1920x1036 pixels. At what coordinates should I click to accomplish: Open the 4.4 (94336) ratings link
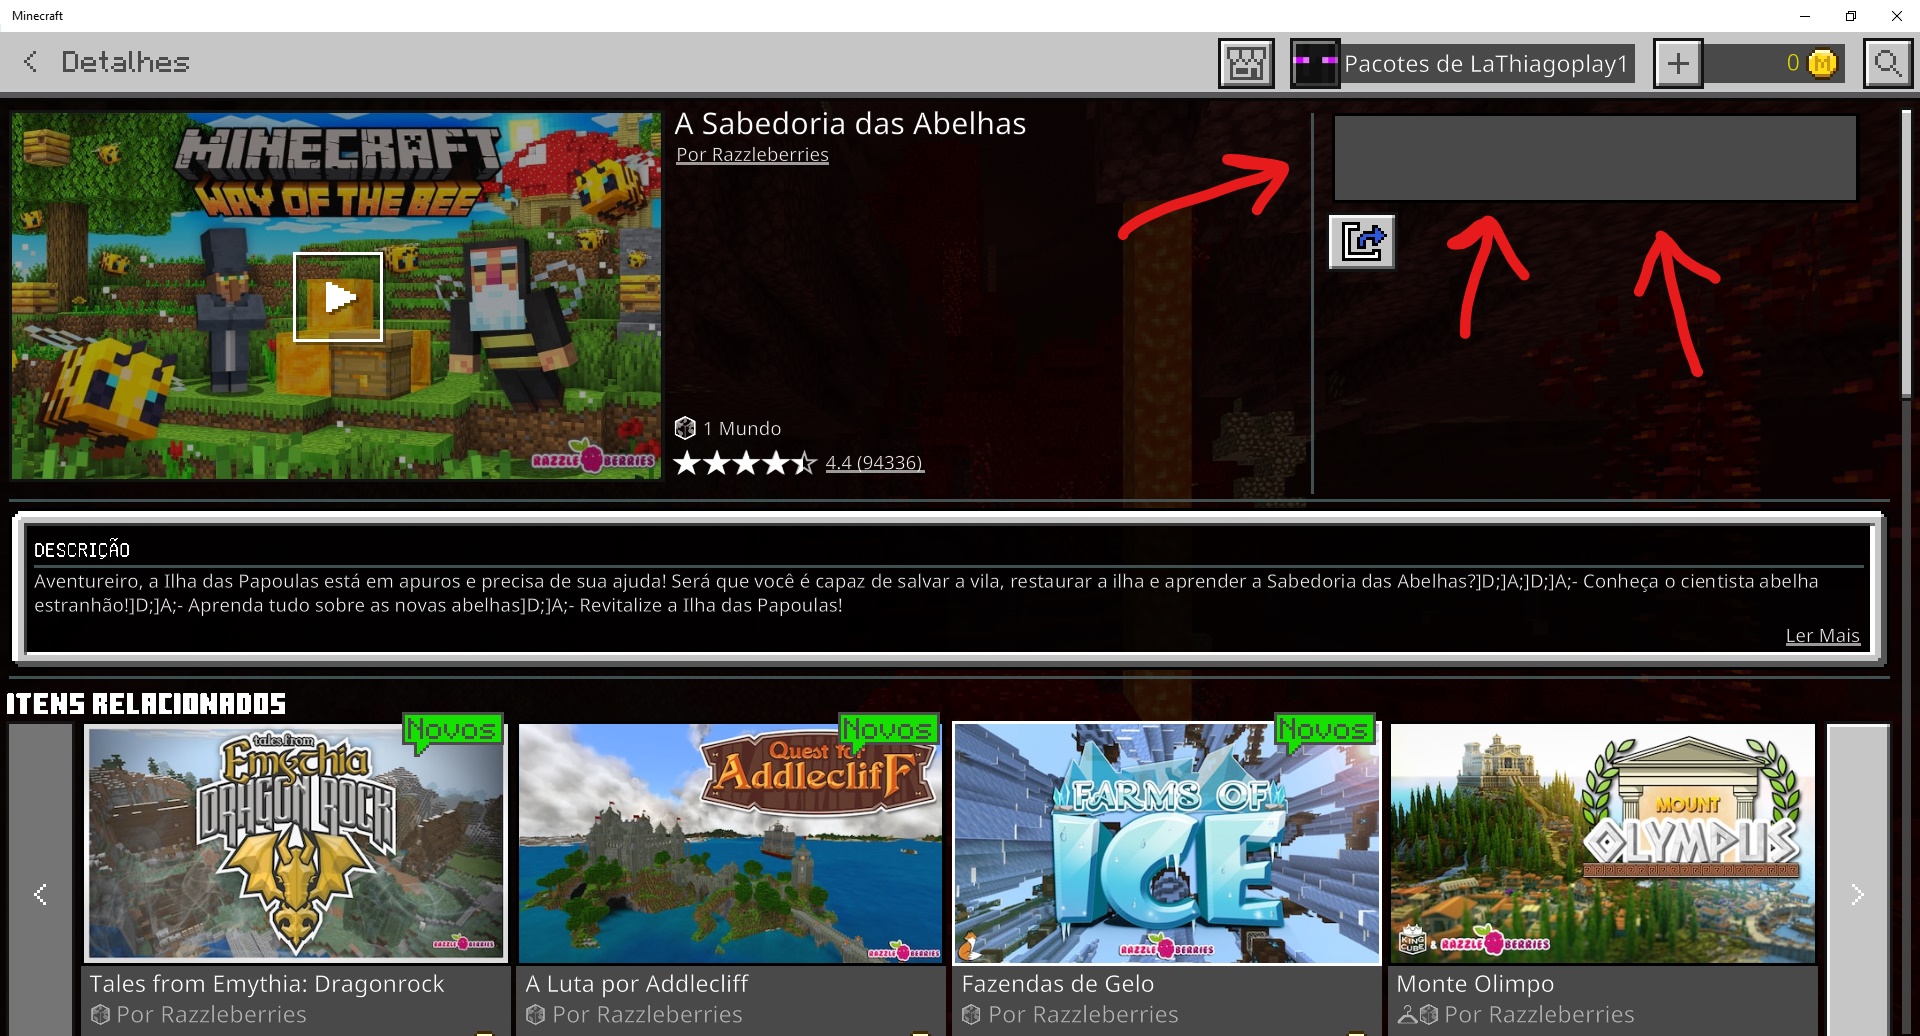click(874, 463)
